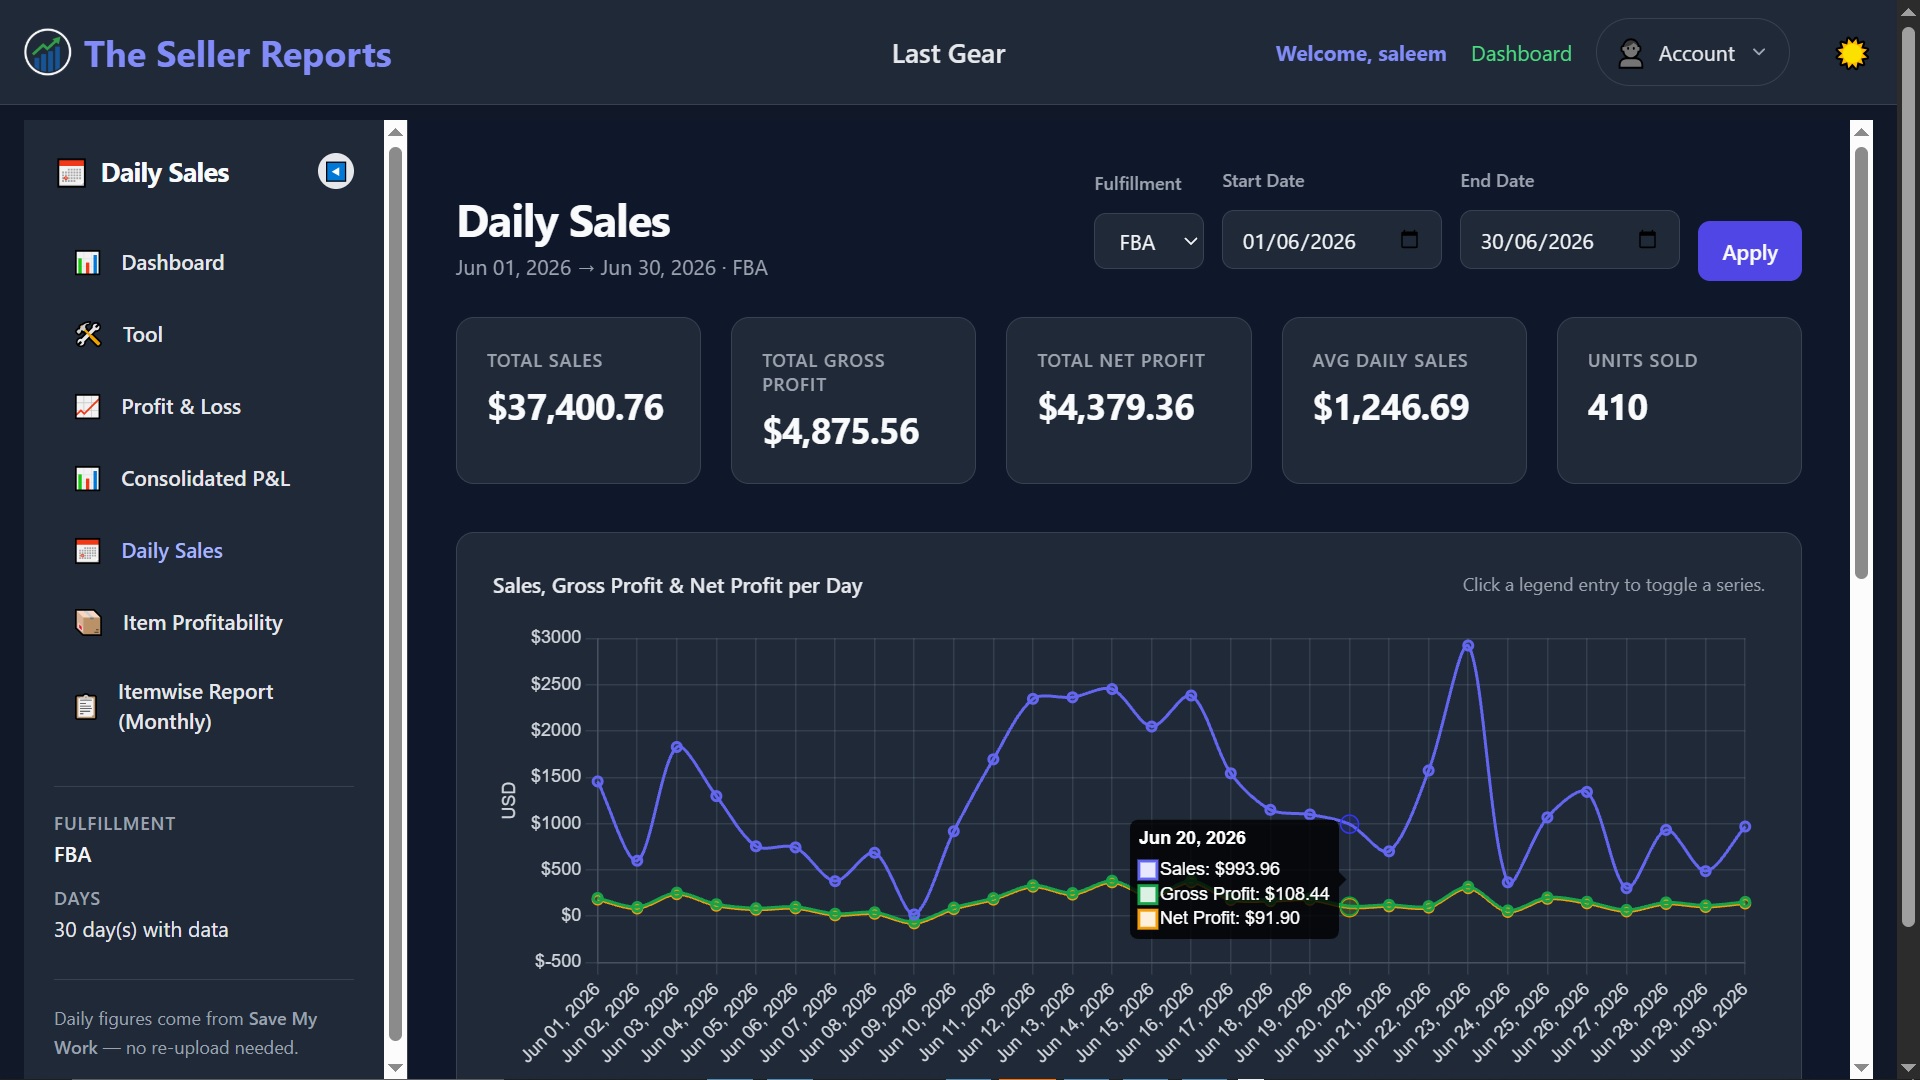Click the Units Sold 410 value

[1617, 407]
